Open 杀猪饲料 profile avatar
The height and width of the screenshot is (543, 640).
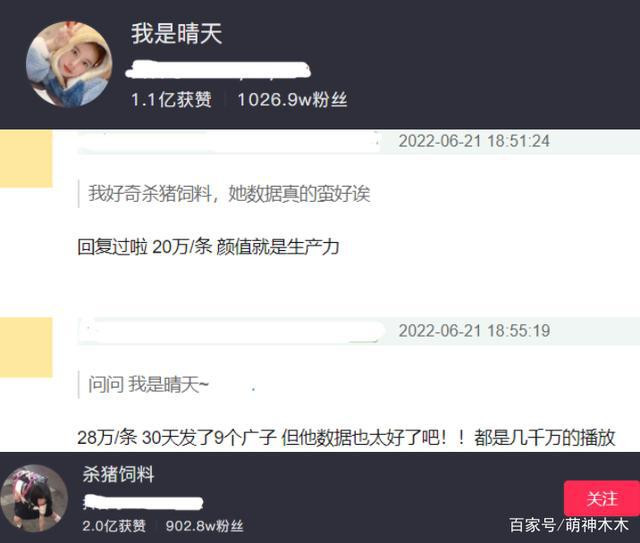[x=34, y=498]
